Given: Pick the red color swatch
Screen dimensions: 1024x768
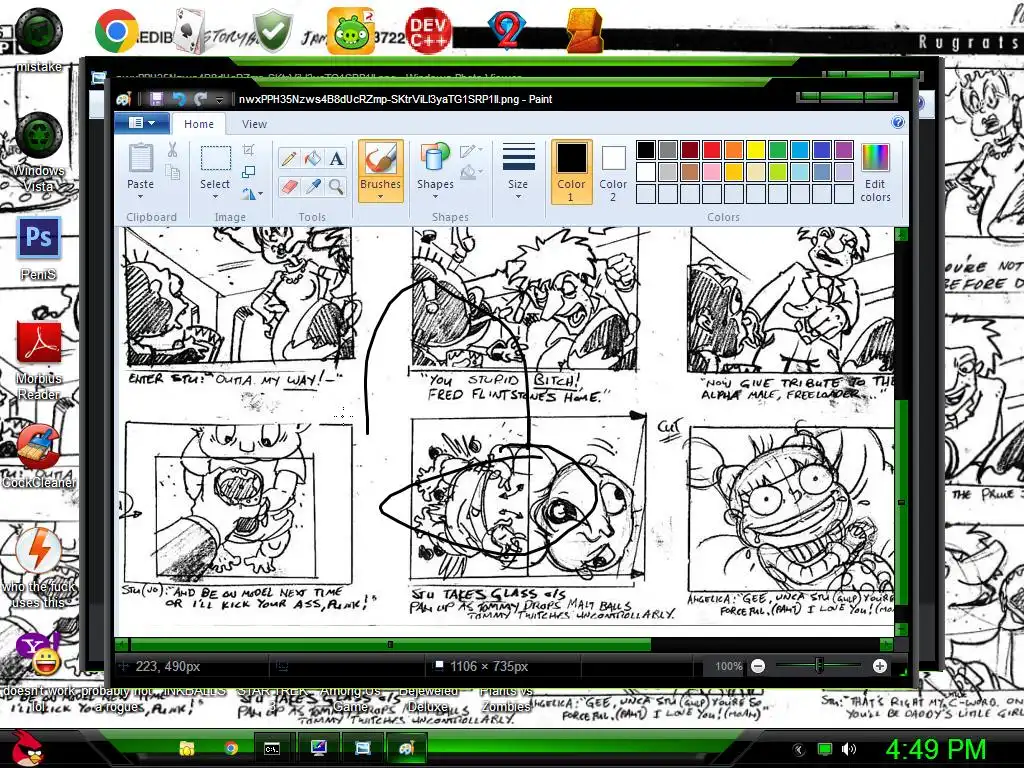Looking at the screenshot, I should (x=712, y=150).
